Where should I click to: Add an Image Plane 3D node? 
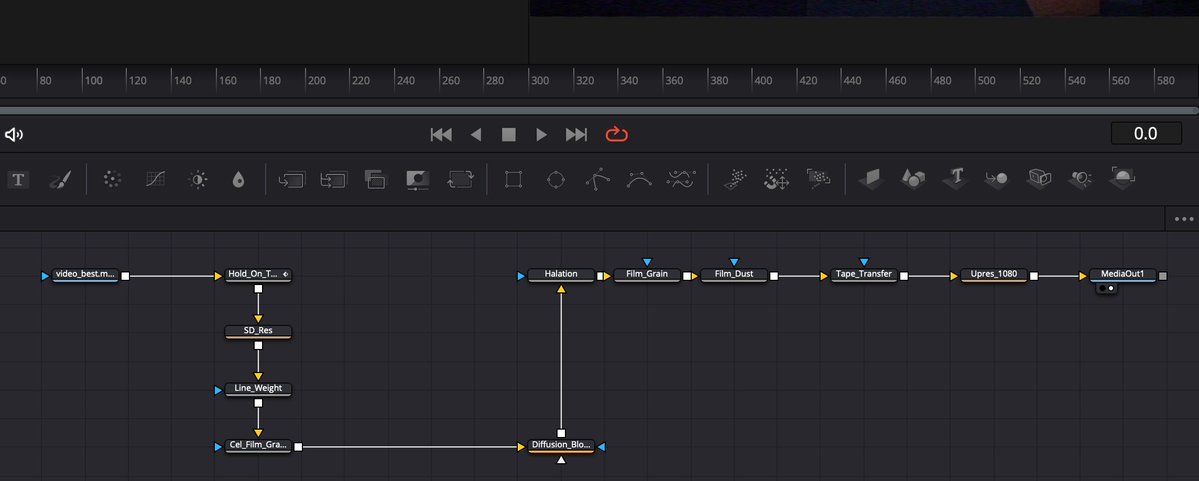point(870,179)
